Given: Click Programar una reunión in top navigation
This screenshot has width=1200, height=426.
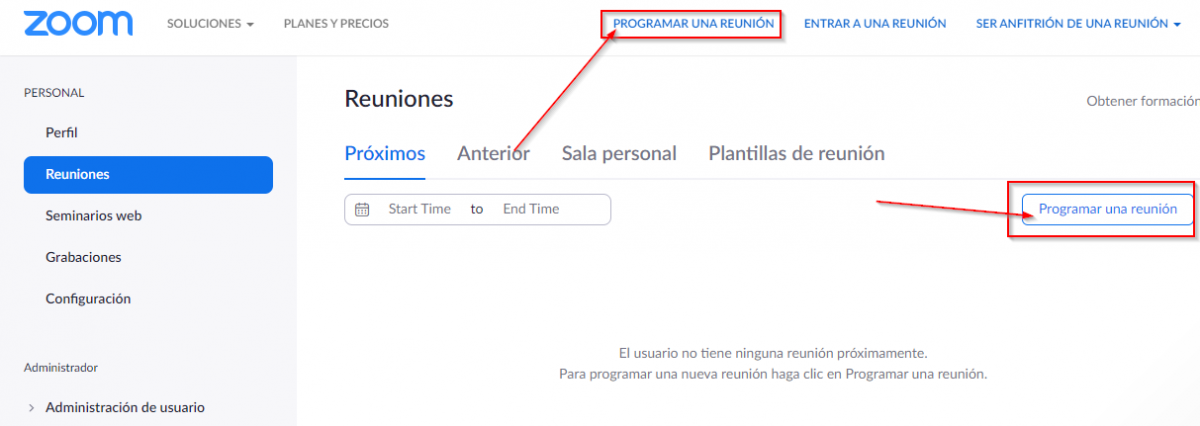Looking at the screenshot, I should pyautogui.click(x=693, y=23).
